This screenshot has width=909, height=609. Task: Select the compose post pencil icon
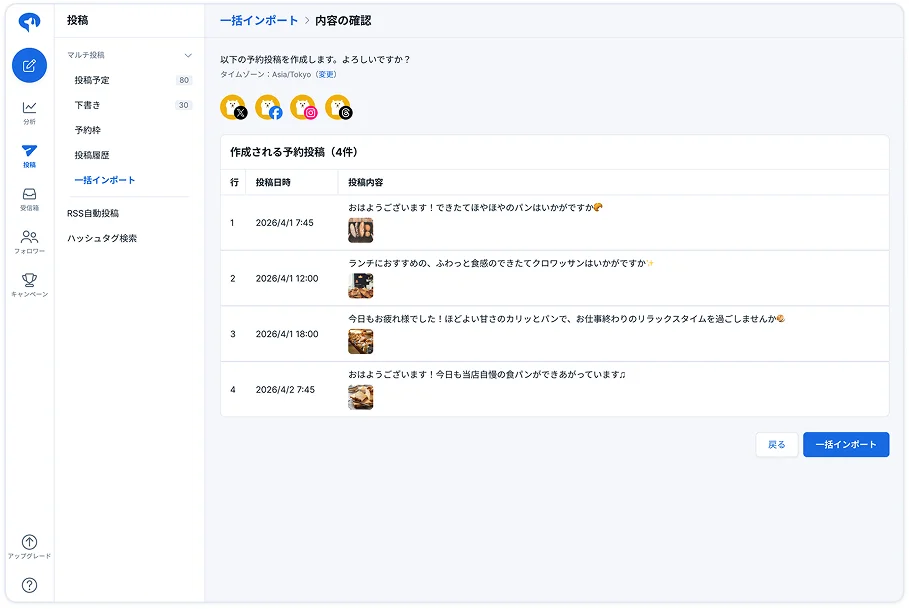pos(29,65)
